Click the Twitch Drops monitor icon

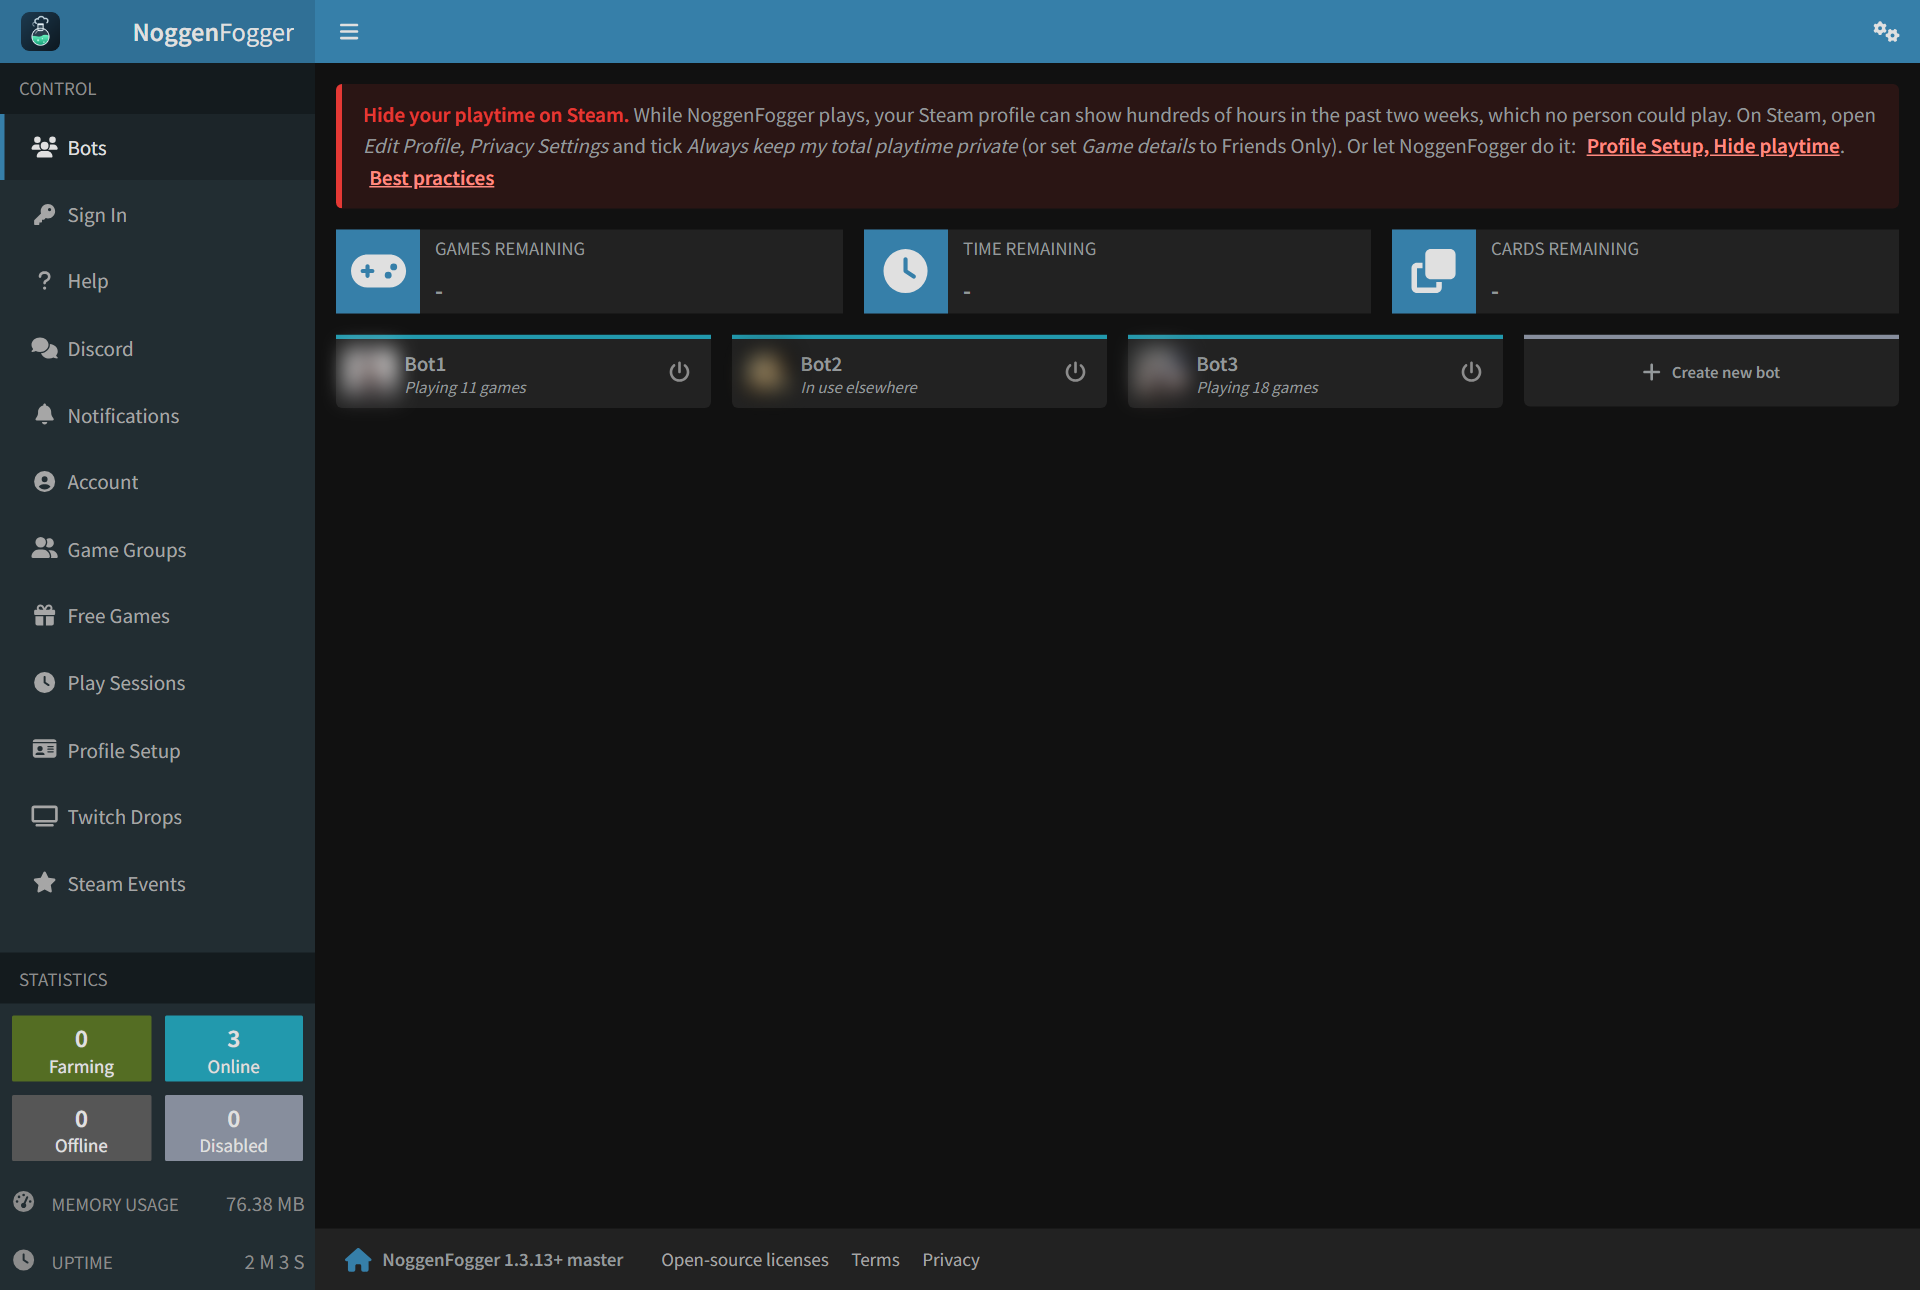coord(44,817)
